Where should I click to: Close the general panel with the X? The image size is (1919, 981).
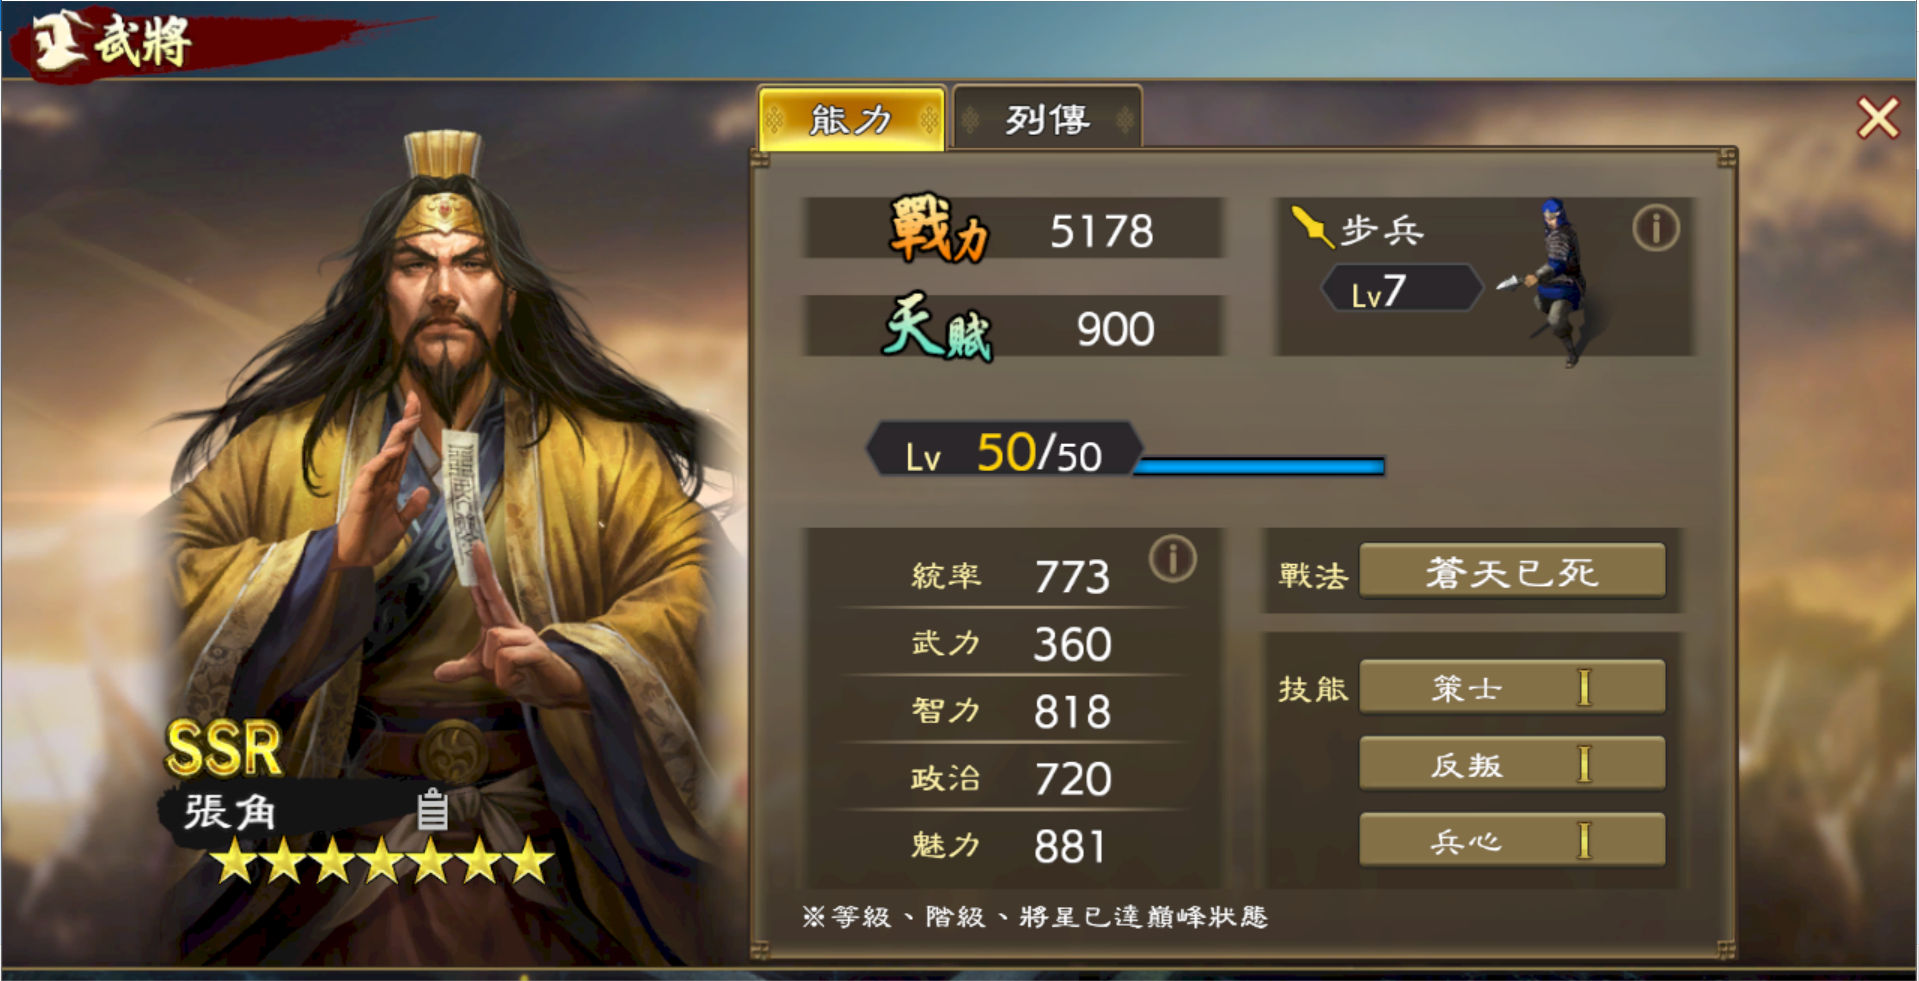click(1877, 118)
